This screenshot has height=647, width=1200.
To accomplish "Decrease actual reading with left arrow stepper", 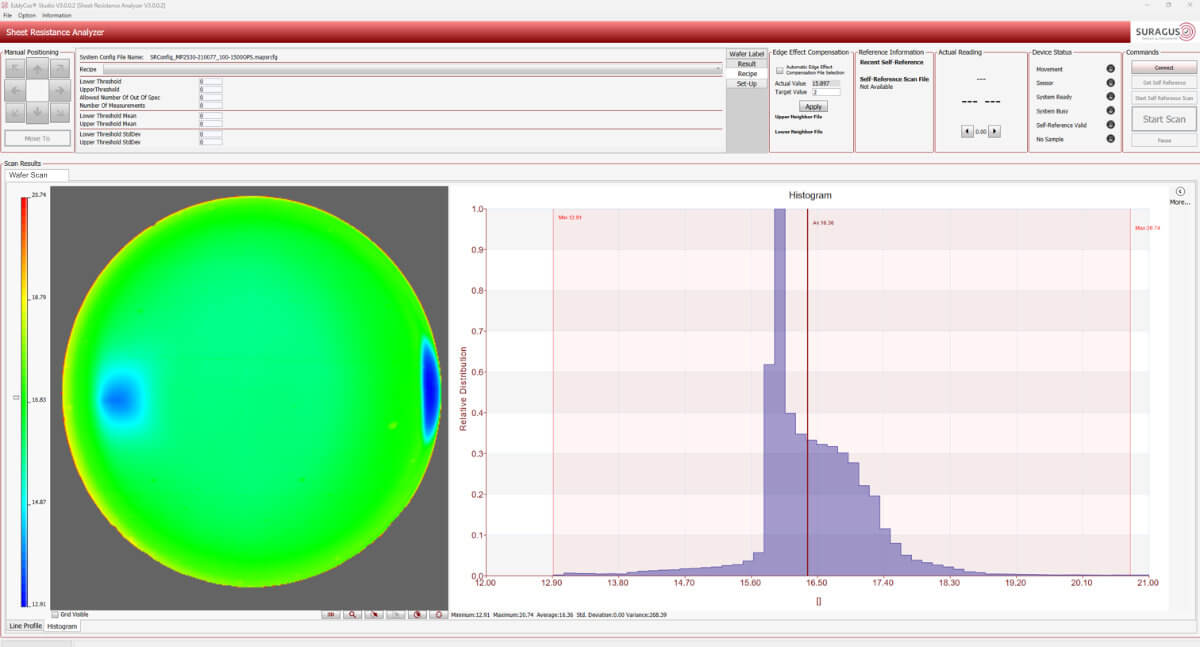I will coord(967,131).
